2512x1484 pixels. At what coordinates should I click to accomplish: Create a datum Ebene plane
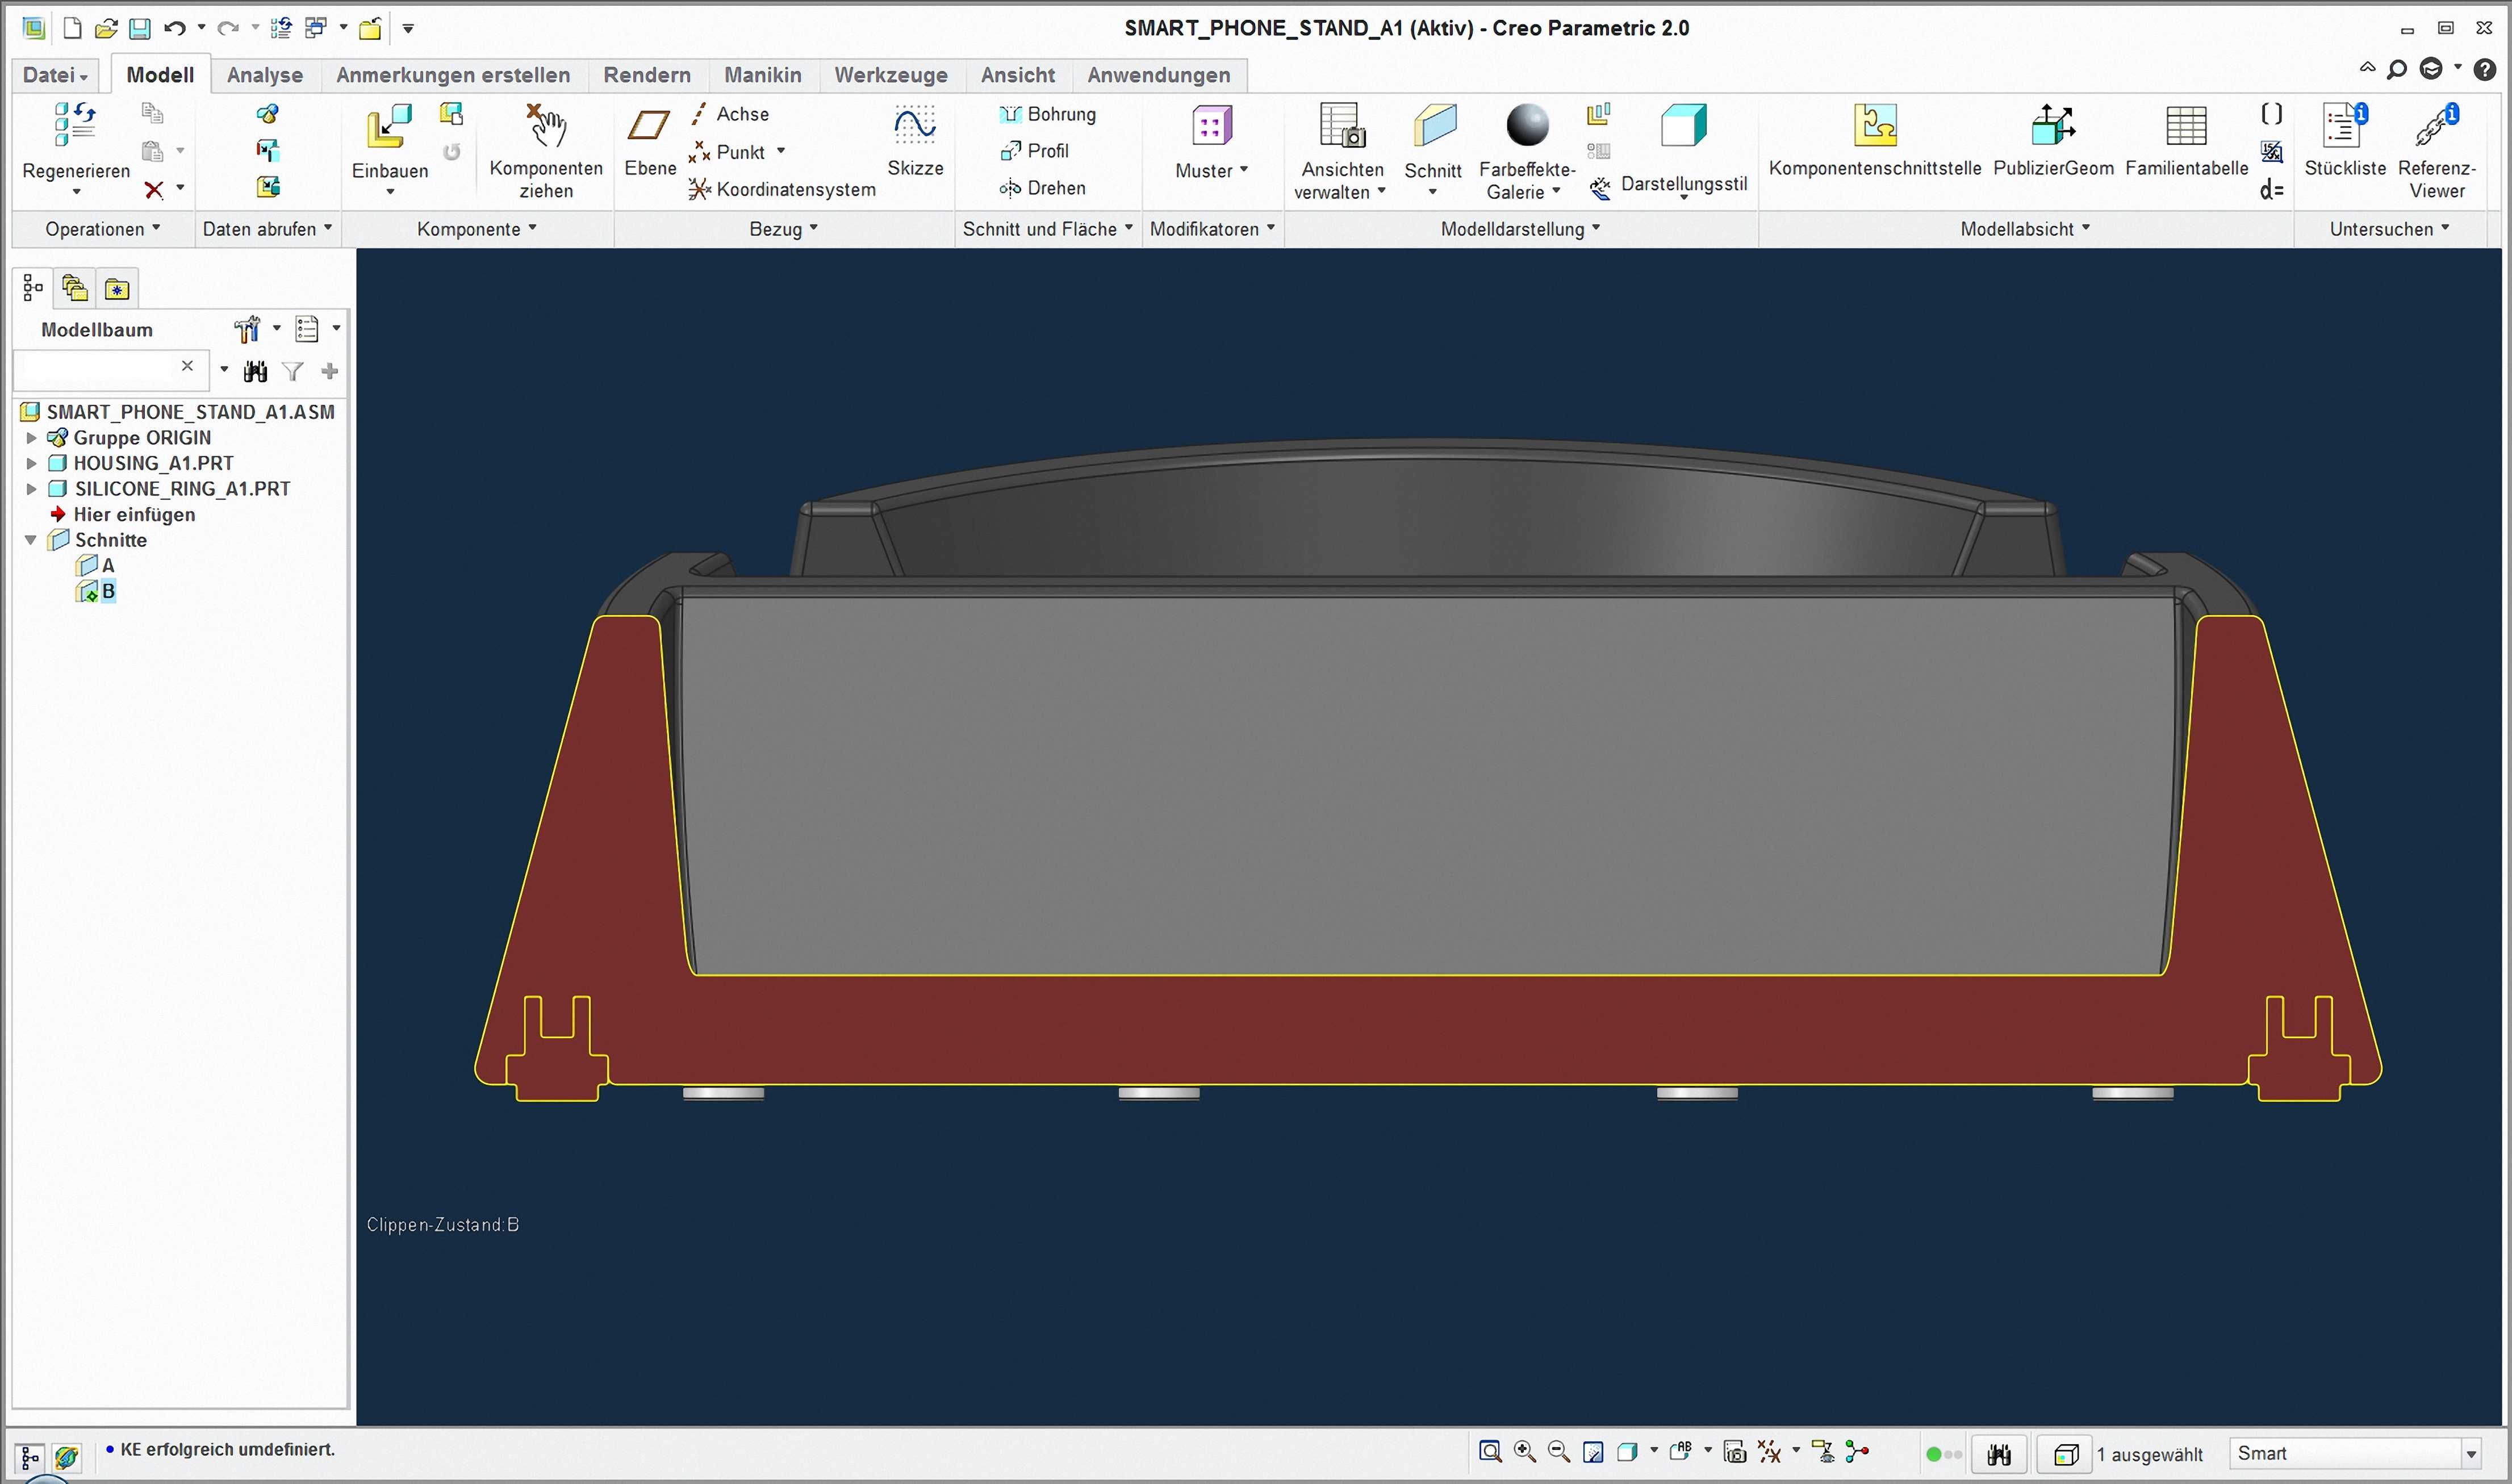click(650, 142)
